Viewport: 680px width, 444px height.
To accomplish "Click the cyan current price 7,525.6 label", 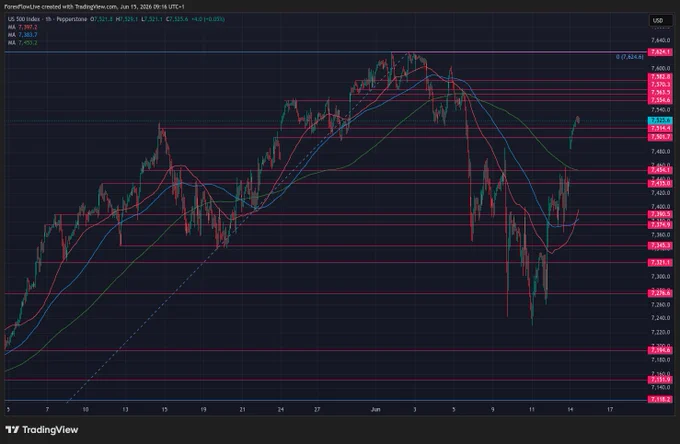I will 660,120.
